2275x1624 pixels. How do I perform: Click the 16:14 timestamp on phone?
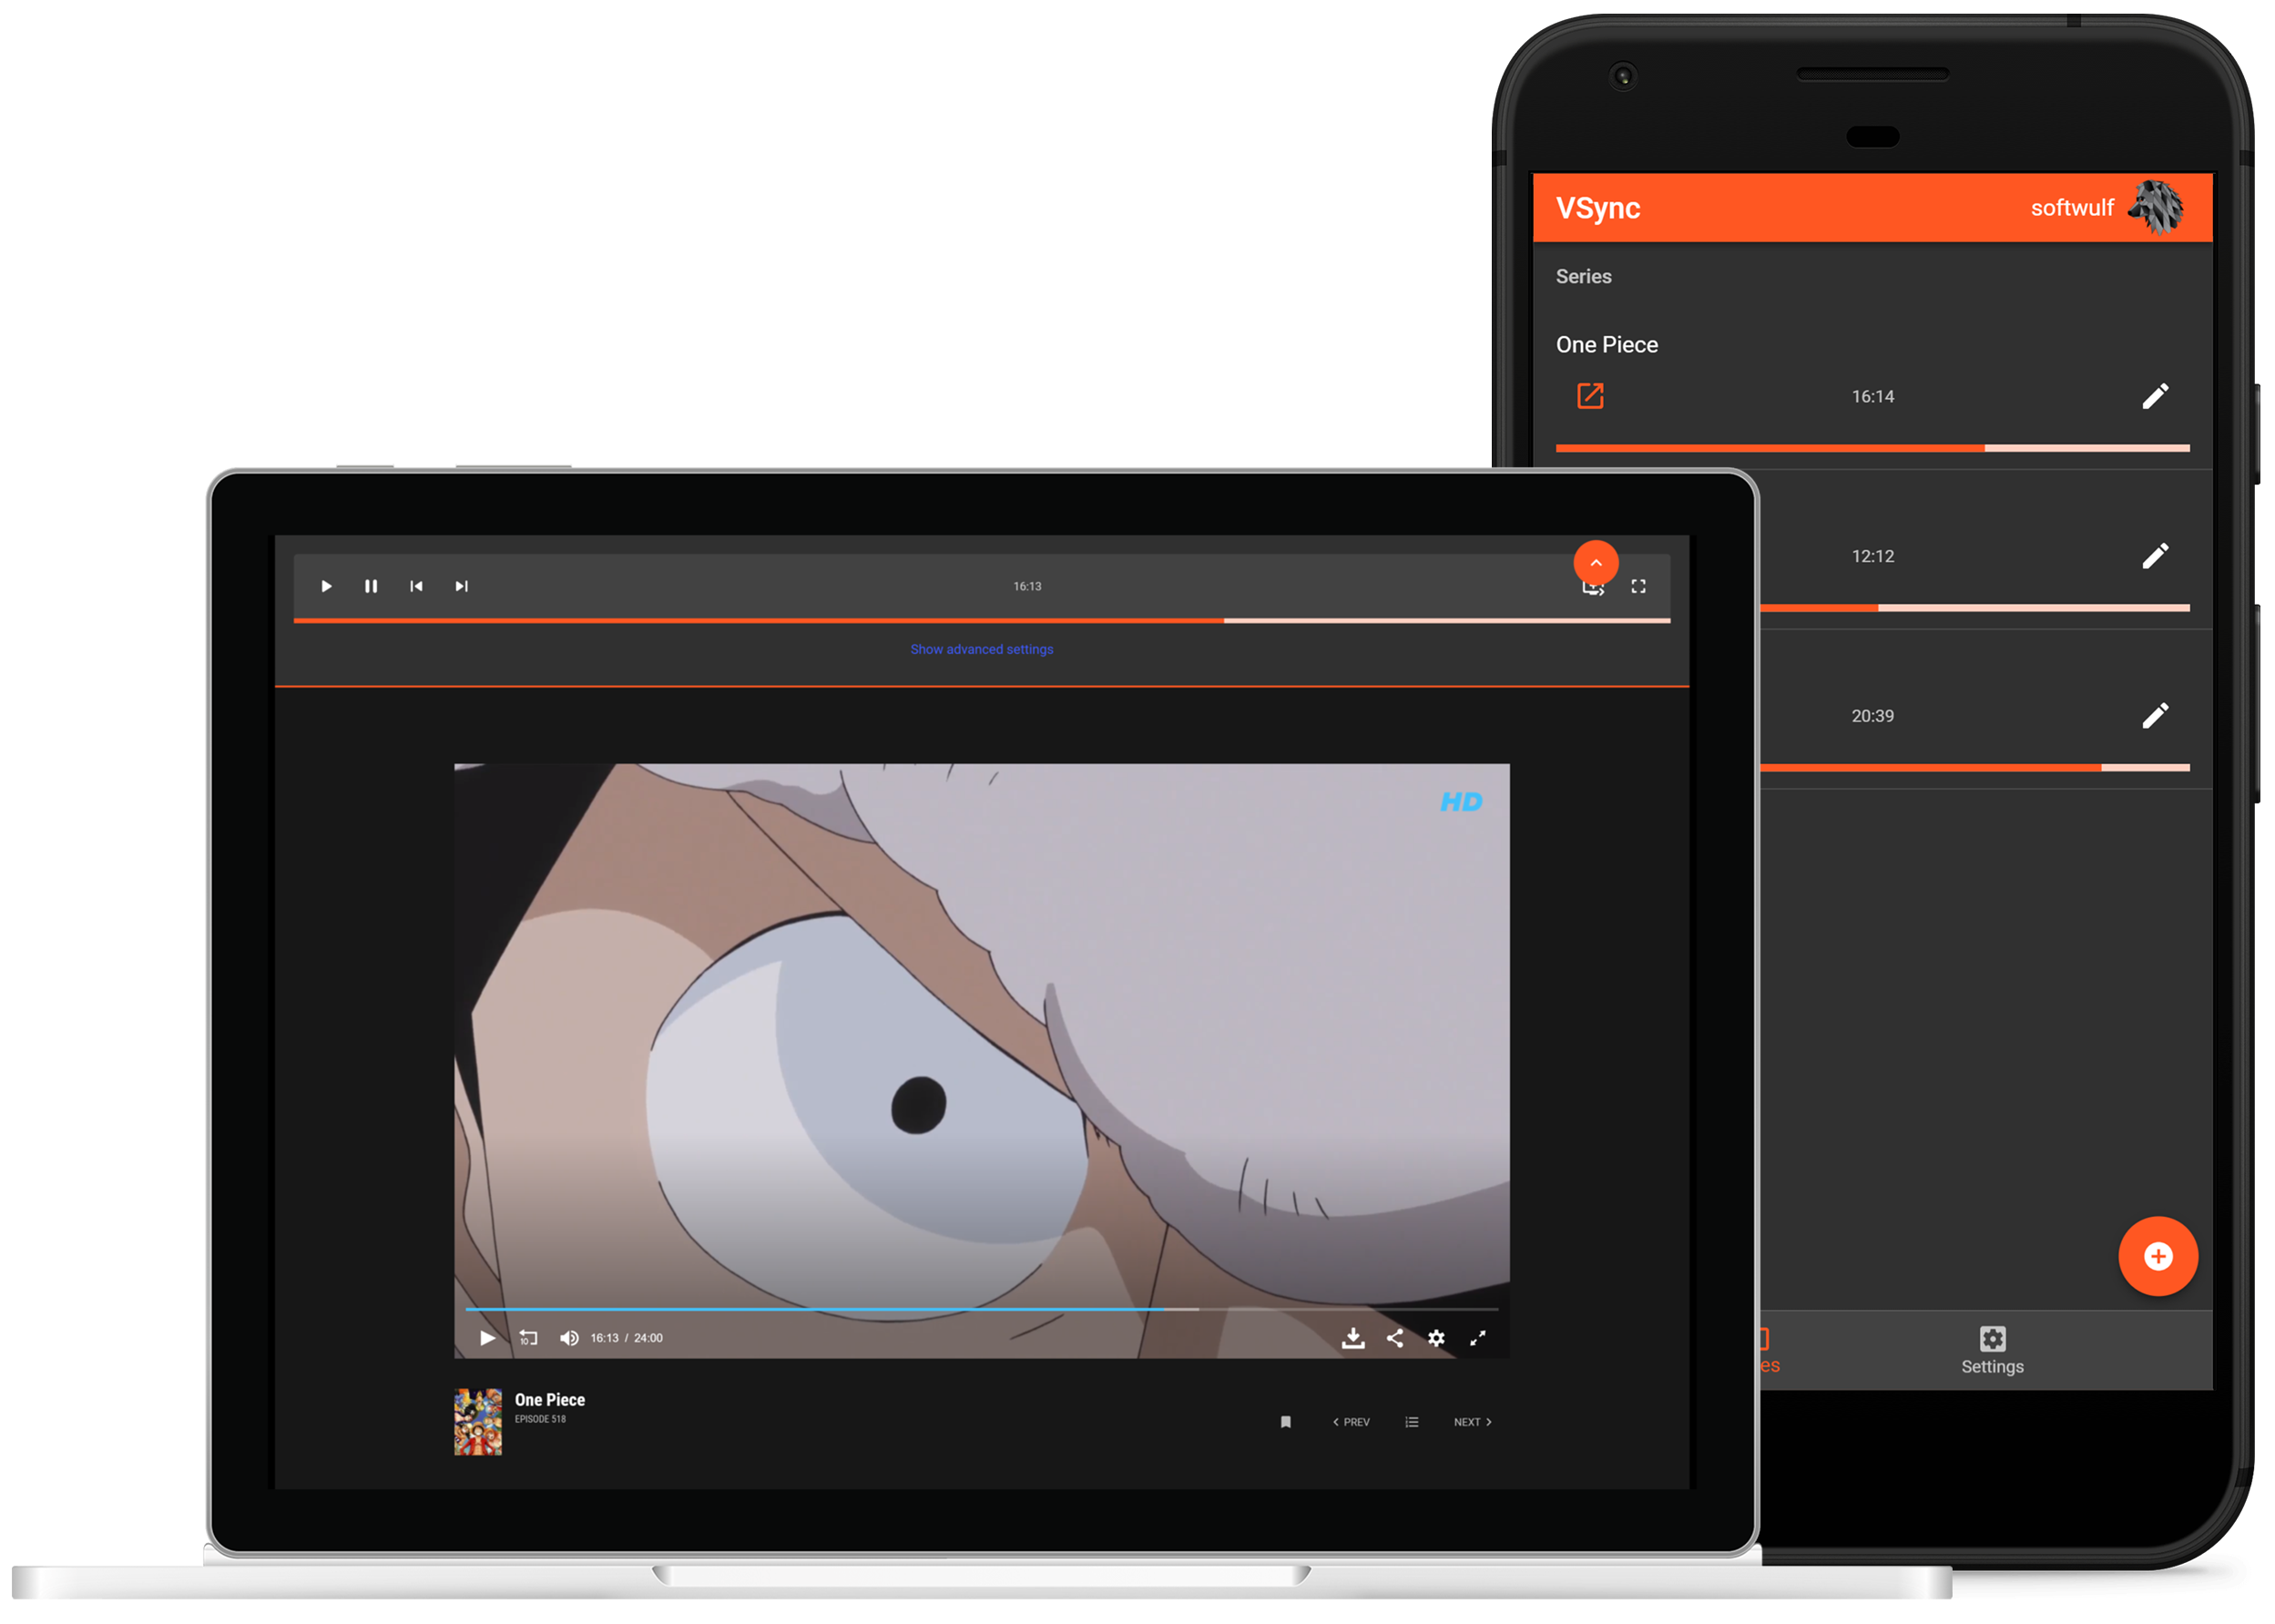coord(1872,396)
